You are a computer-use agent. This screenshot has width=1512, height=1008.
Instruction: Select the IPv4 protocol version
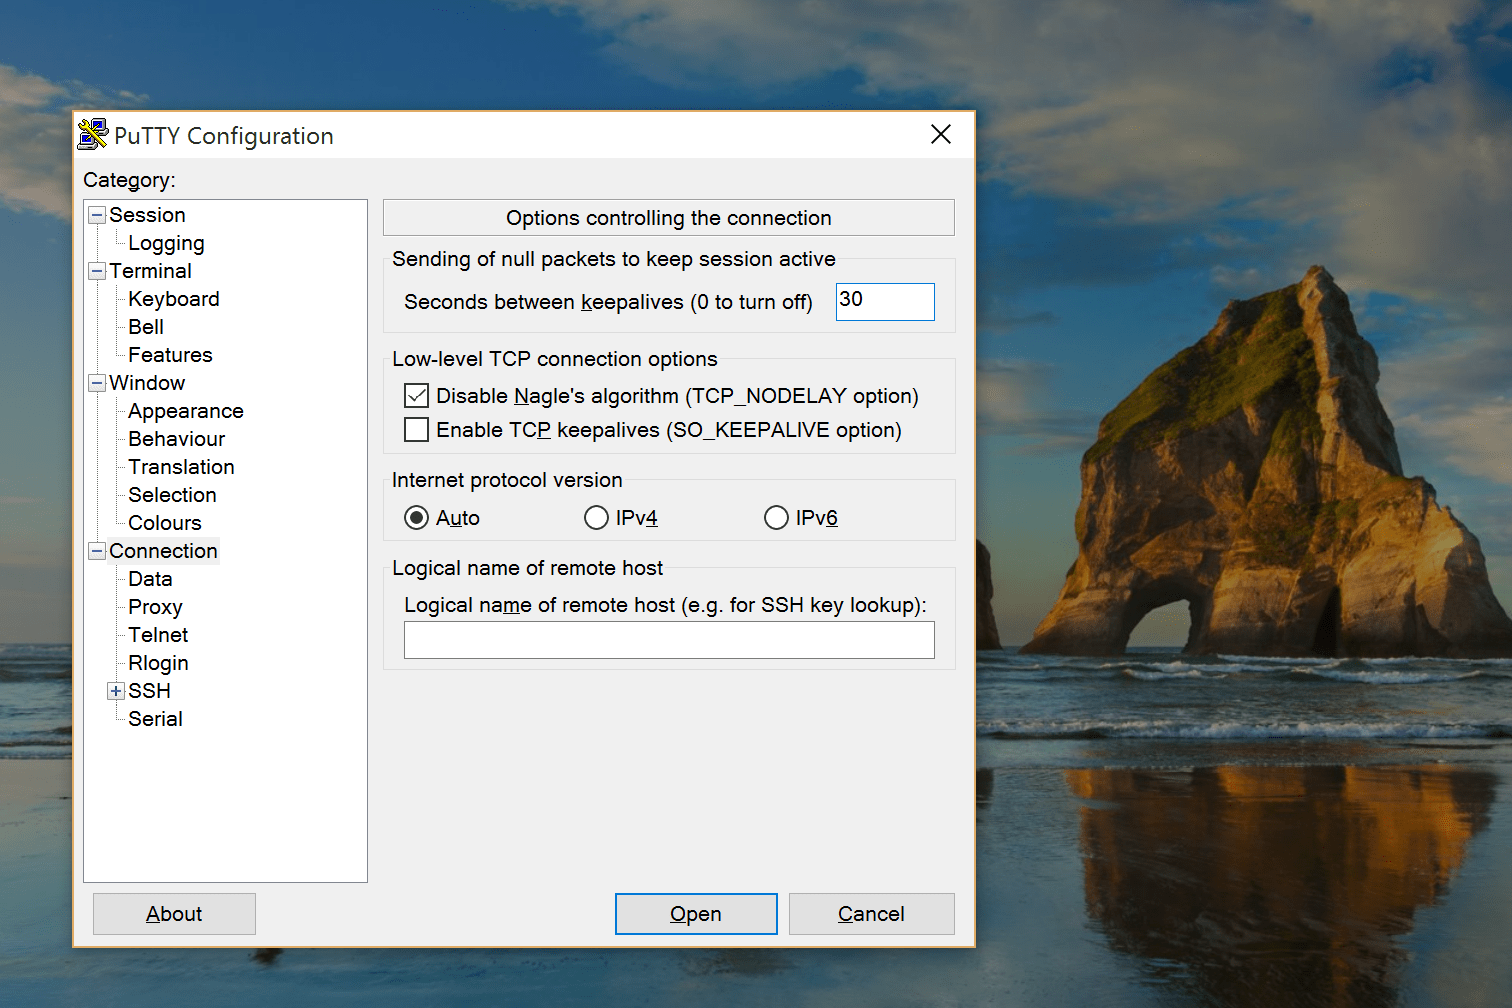(x=596, y=517)
